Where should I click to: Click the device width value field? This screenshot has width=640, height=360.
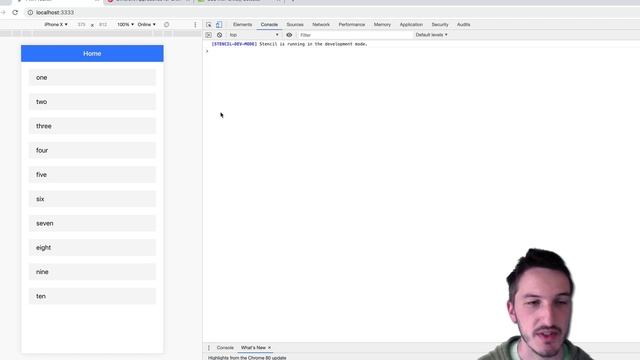(82, 24)
